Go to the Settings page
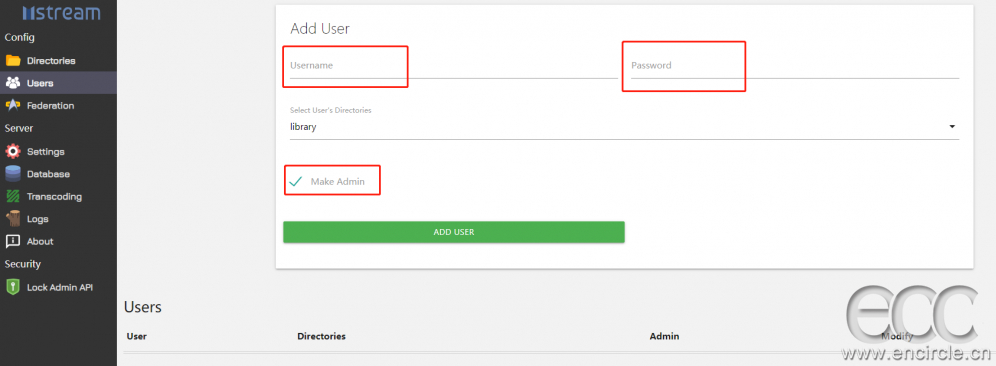The image size is (996, 366). coord(58,151)
